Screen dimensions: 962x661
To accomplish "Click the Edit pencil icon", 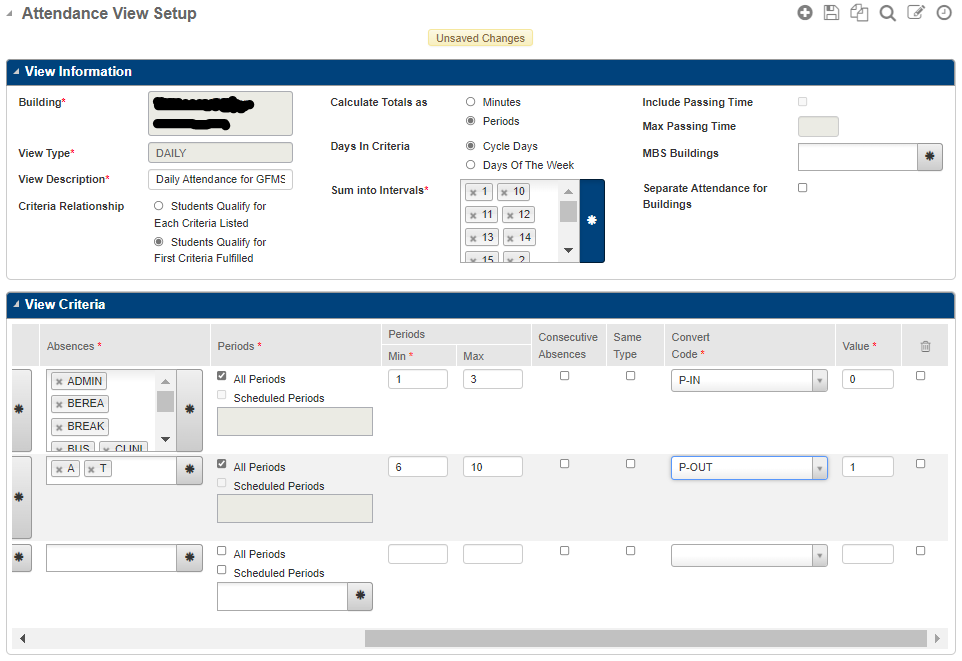I will (x=915, y=12).
